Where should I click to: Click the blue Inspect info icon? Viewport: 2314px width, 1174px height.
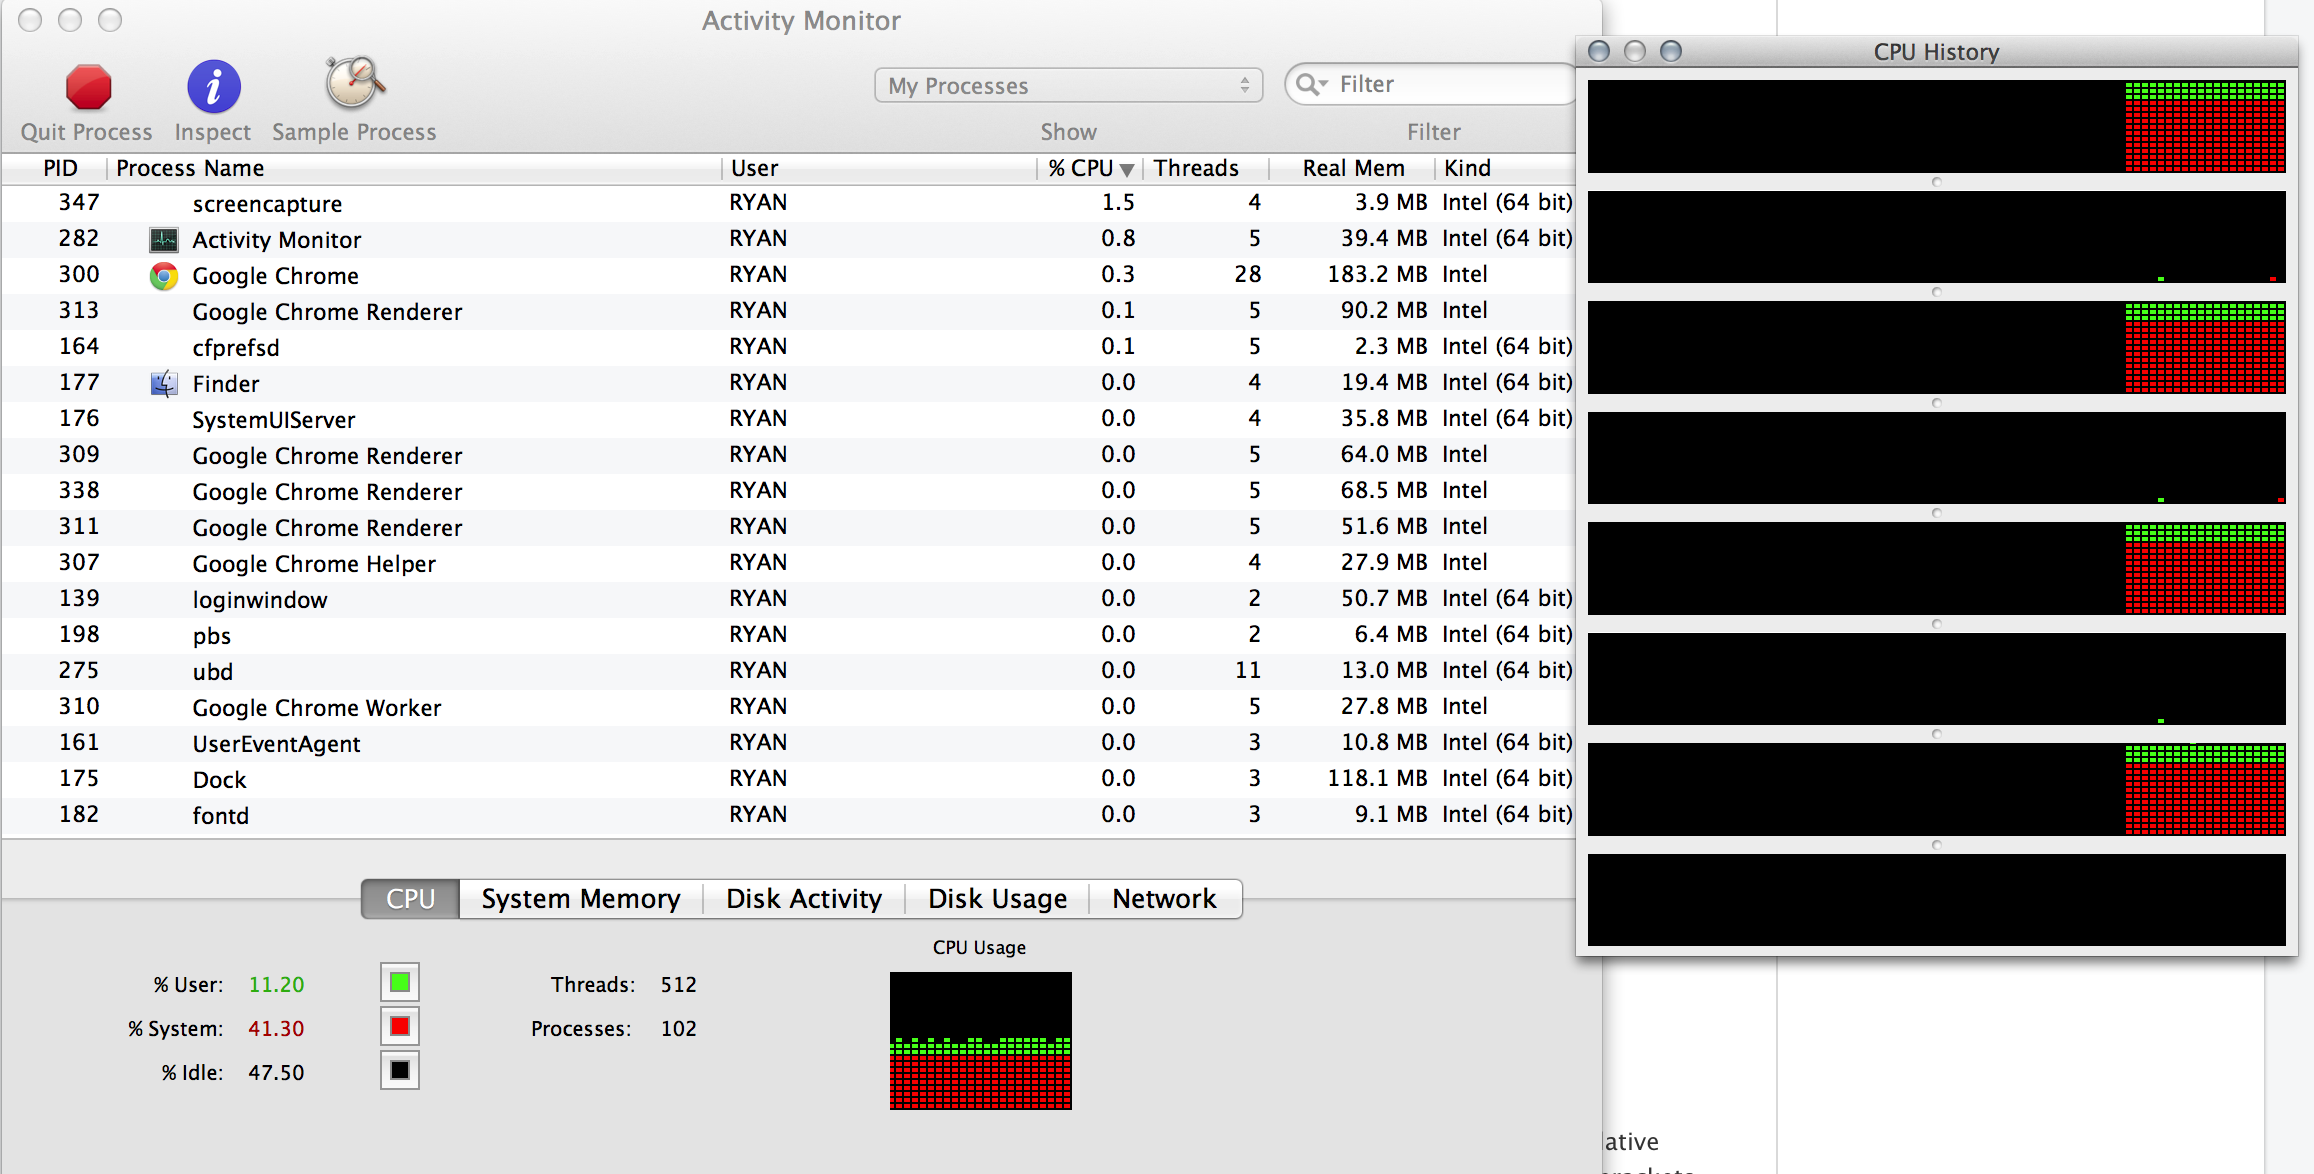coord(213,88)
